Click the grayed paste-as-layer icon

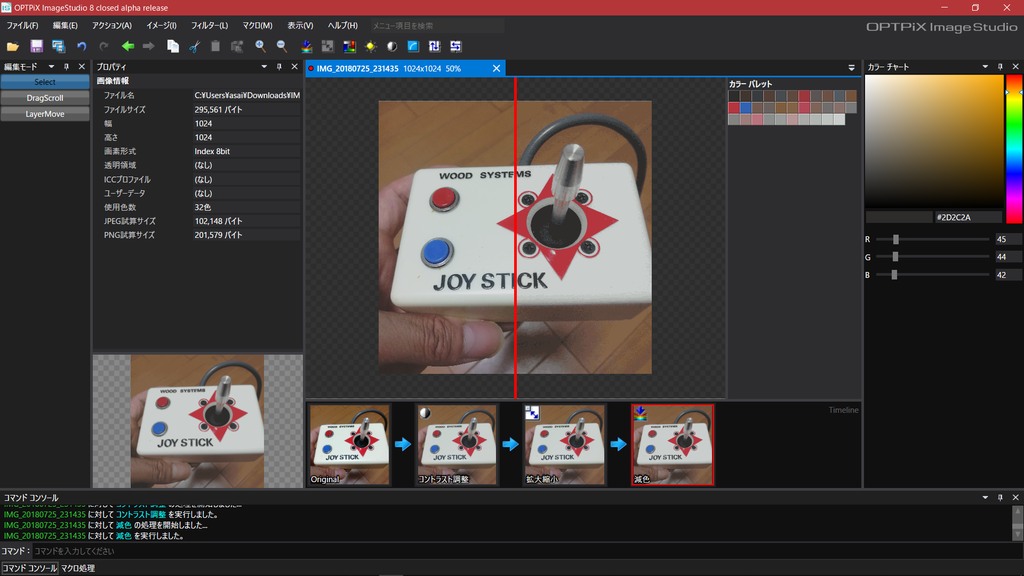(237, 46)
